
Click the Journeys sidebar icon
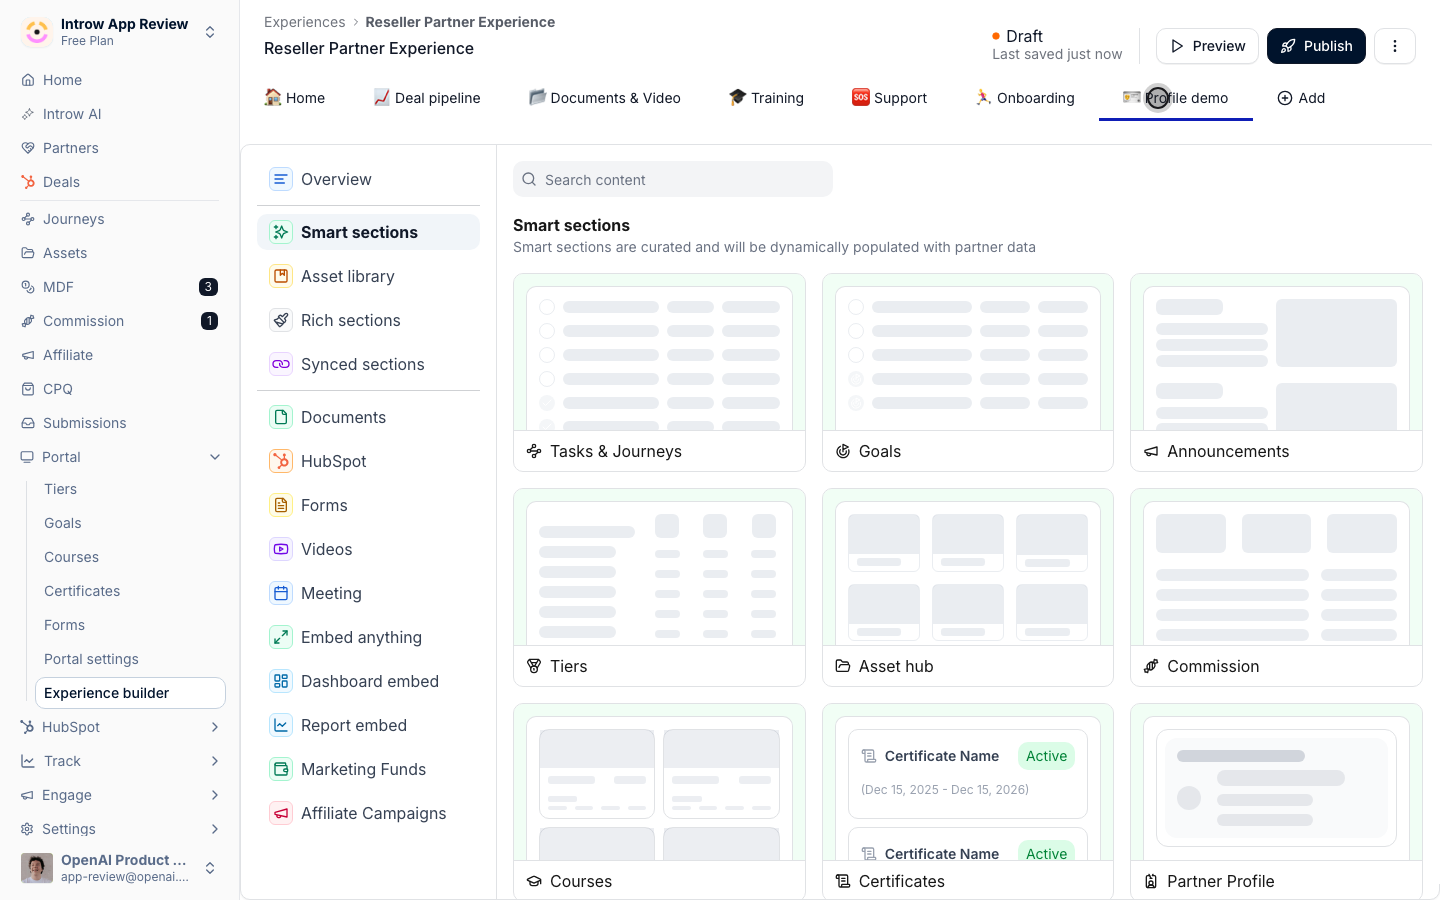point(28,219)
